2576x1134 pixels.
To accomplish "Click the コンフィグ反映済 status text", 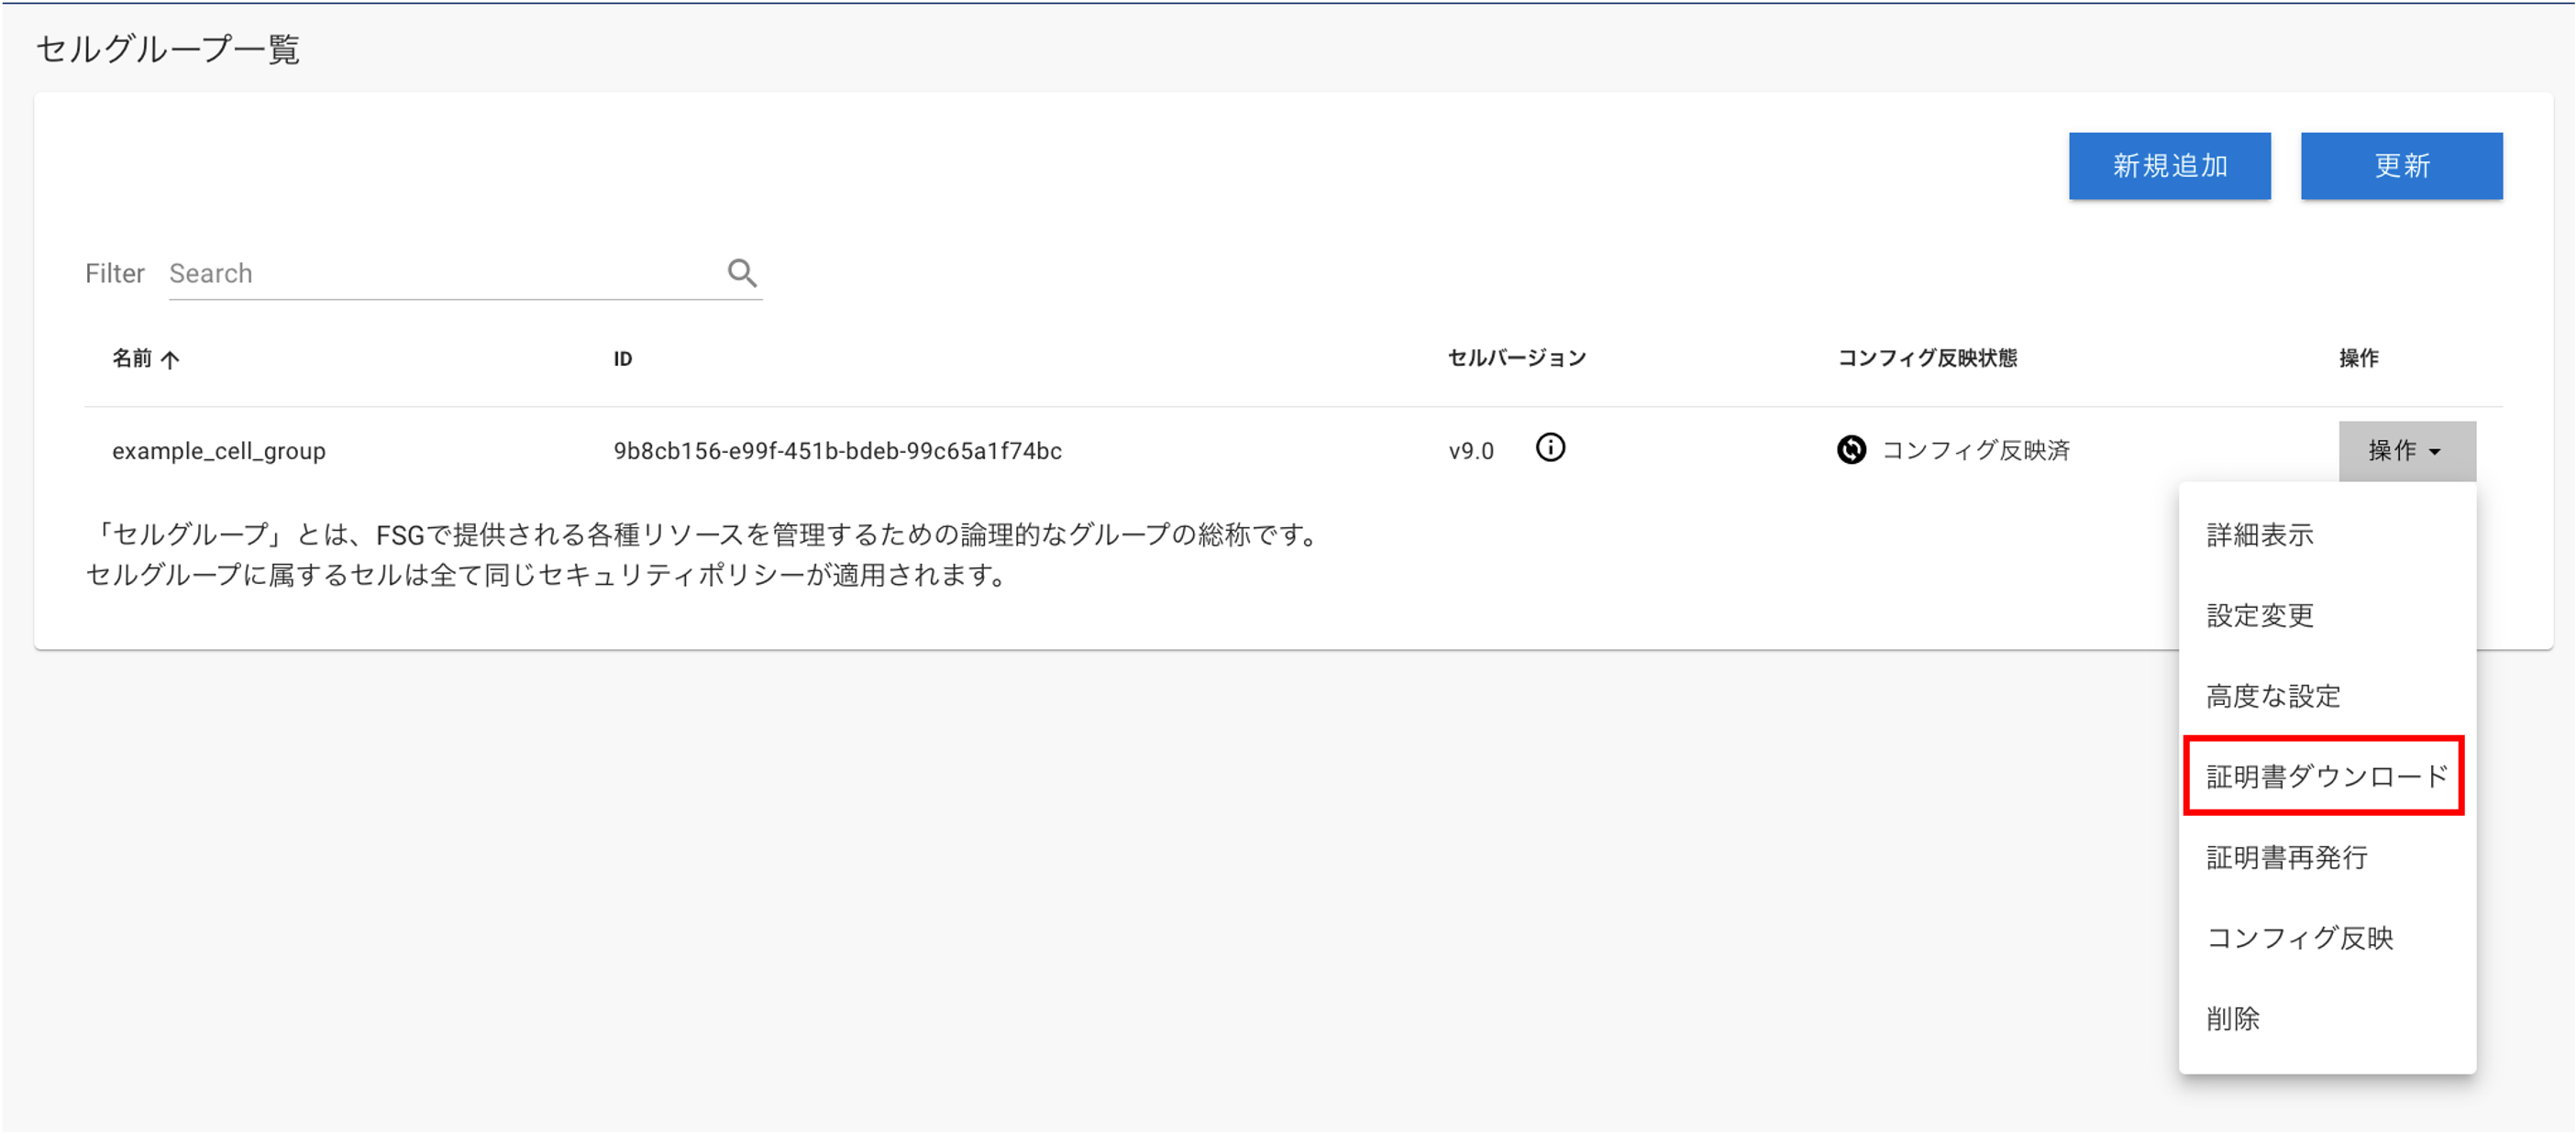I will click(x=1976, y=450).
